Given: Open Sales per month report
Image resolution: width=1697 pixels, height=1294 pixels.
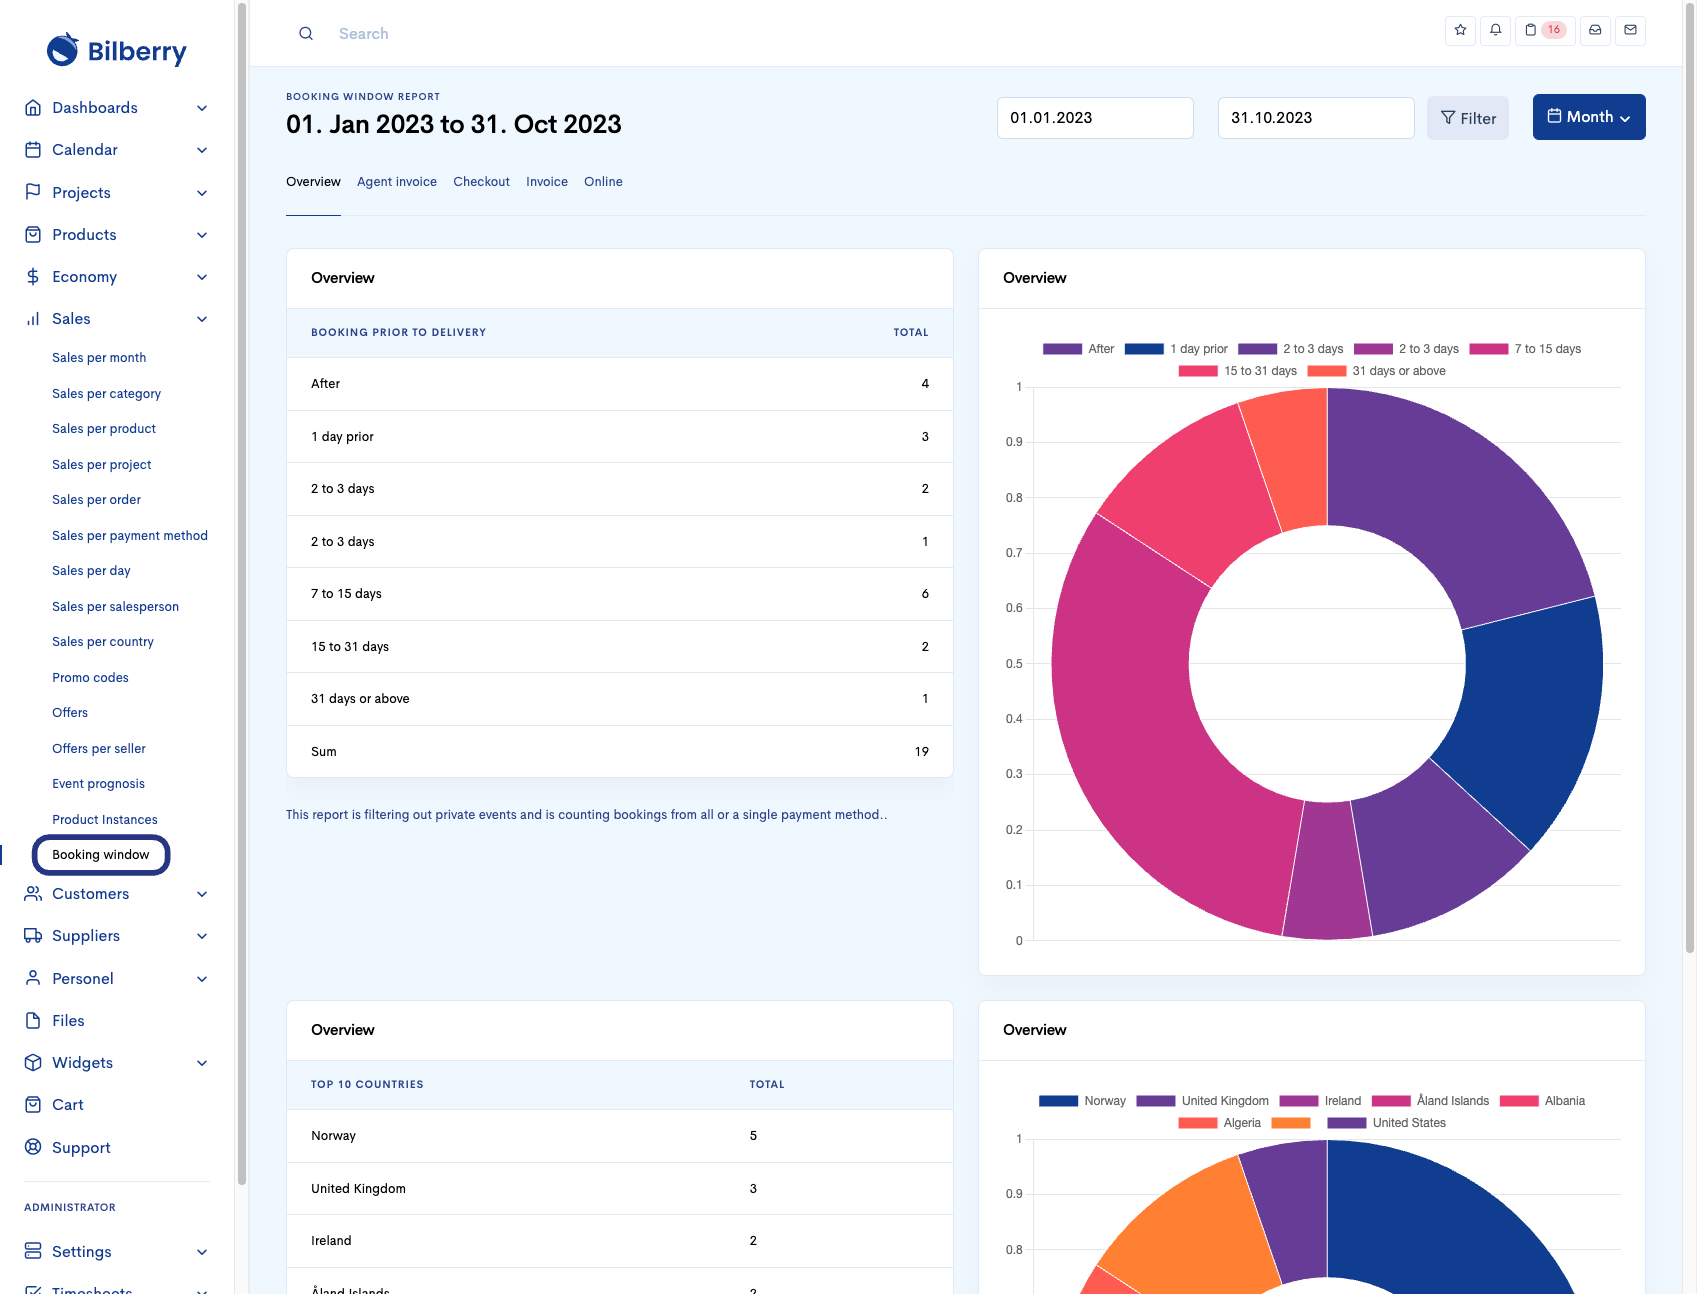Looking at the screenshot, I should [99, 358].
